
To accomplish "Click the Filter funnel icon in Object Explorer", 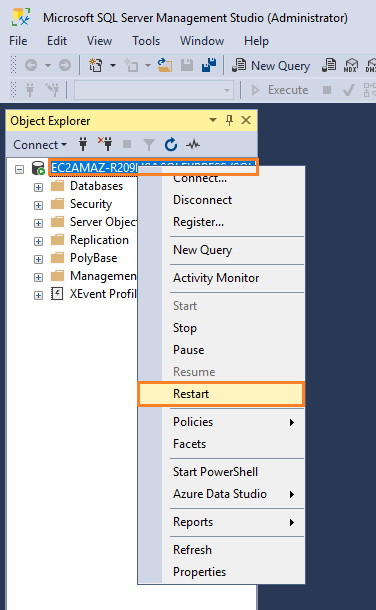I will 149,145.
